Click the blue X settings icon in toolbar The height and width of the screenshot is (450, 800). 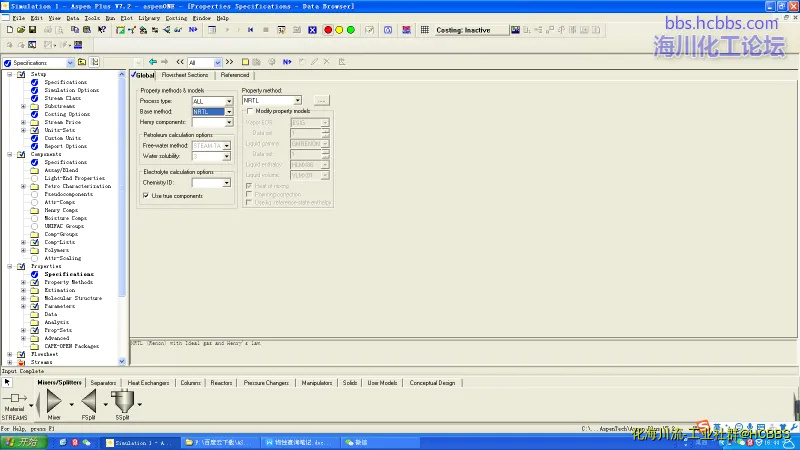point(312,30)
